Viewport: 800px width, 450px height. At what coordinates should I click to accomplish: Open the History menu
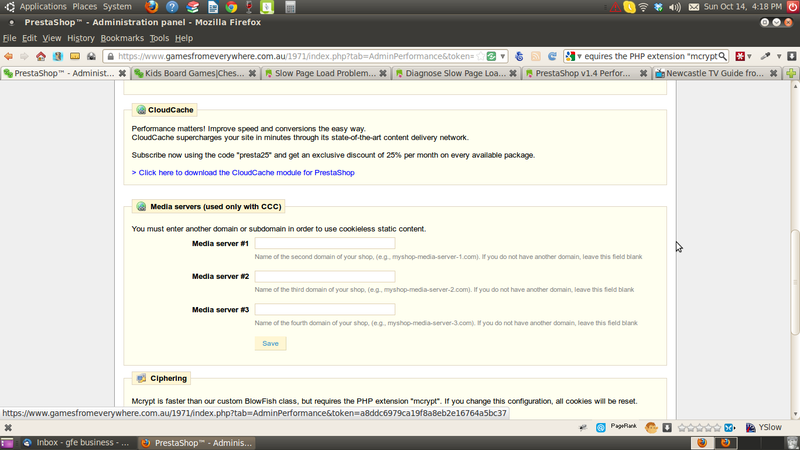81,38
